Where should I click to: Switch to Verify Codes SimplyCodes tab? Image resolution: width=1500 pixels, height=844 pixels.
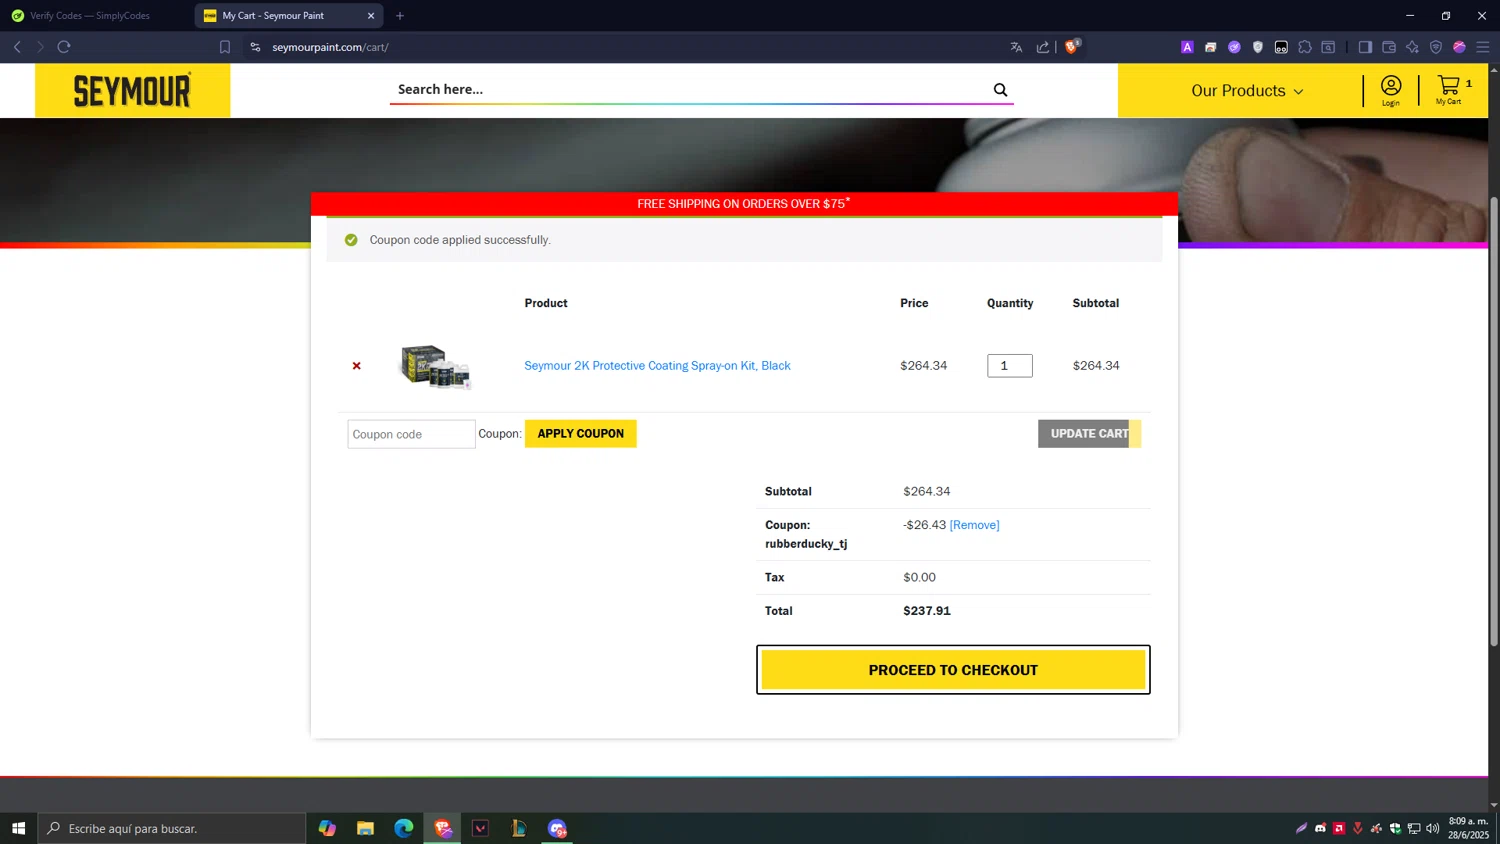[x=90, y=16]
